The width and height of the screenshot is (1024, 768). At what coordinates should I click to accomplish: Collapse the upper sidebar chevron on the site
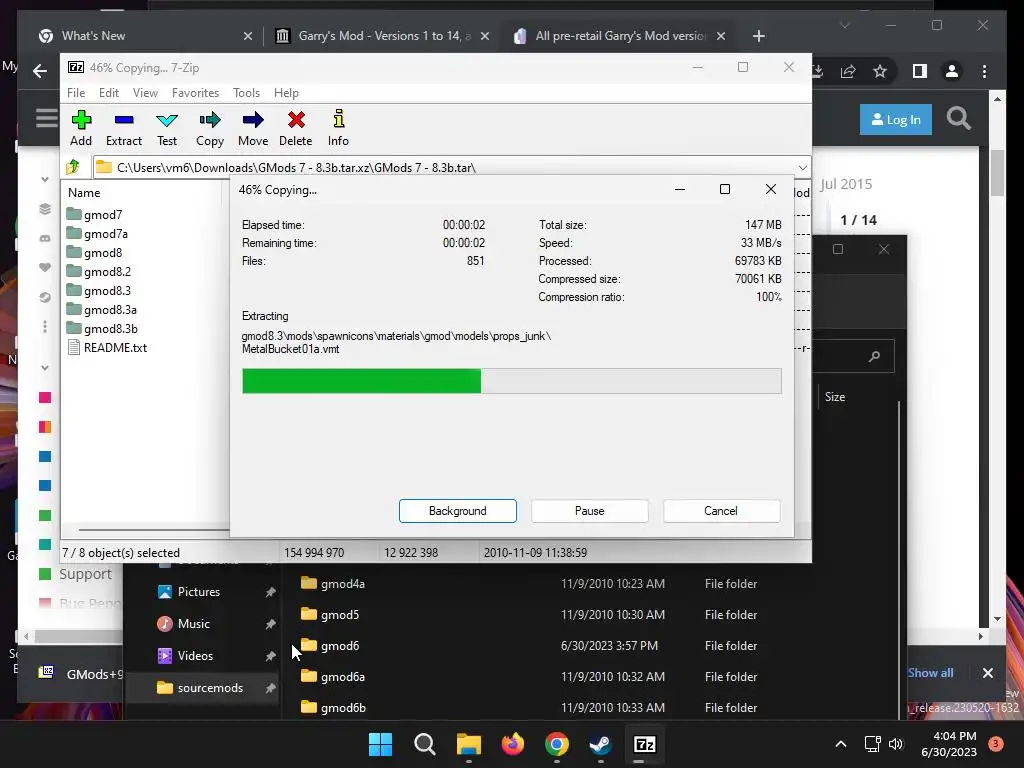44,179
